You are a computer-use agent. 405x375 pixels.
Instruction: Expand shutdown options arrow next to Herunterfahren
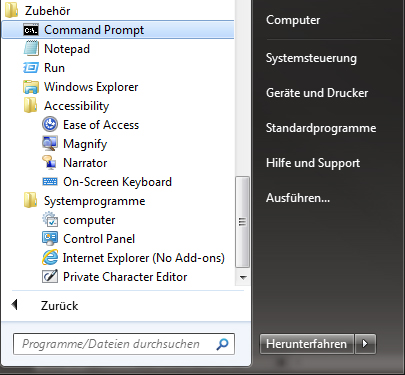tap(365, 344)
